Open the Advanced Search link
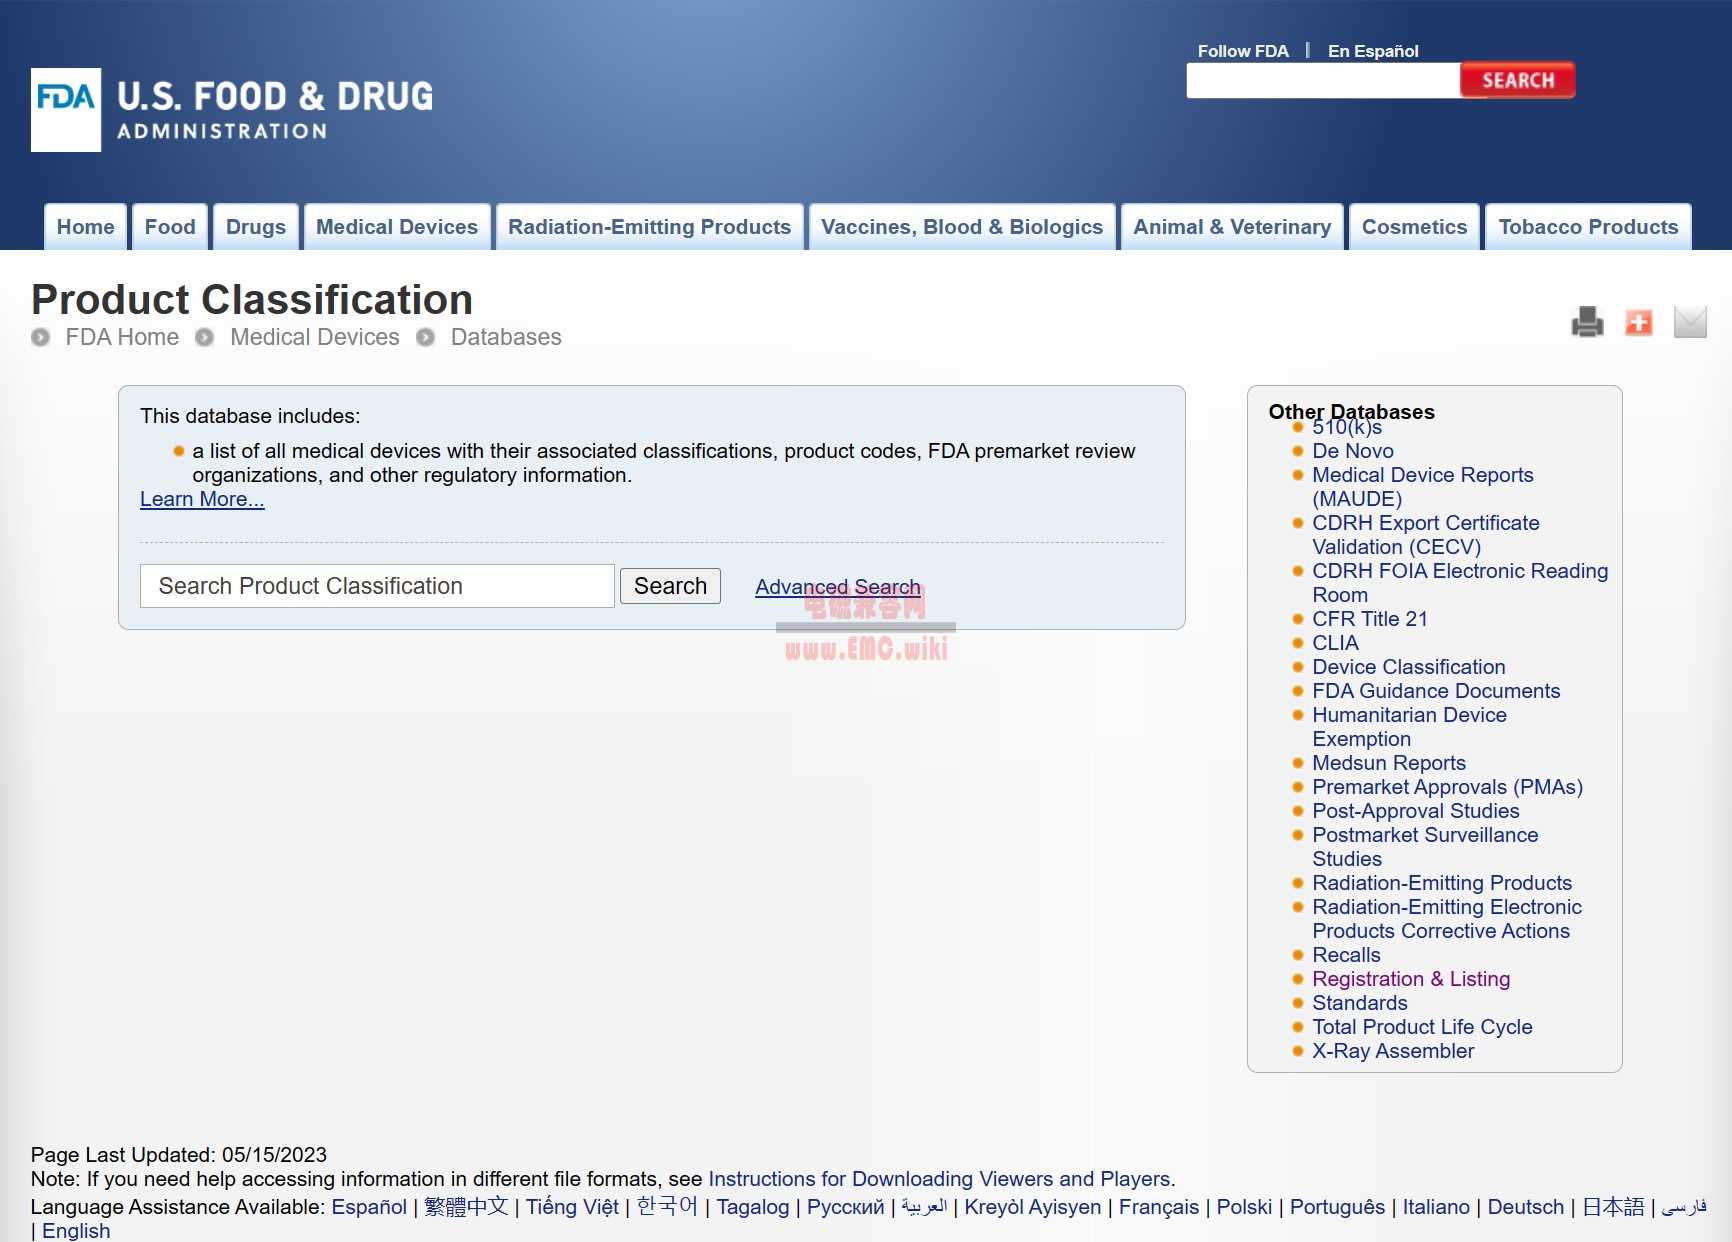Viewport: 1732px width, 1242px height. 837,587
